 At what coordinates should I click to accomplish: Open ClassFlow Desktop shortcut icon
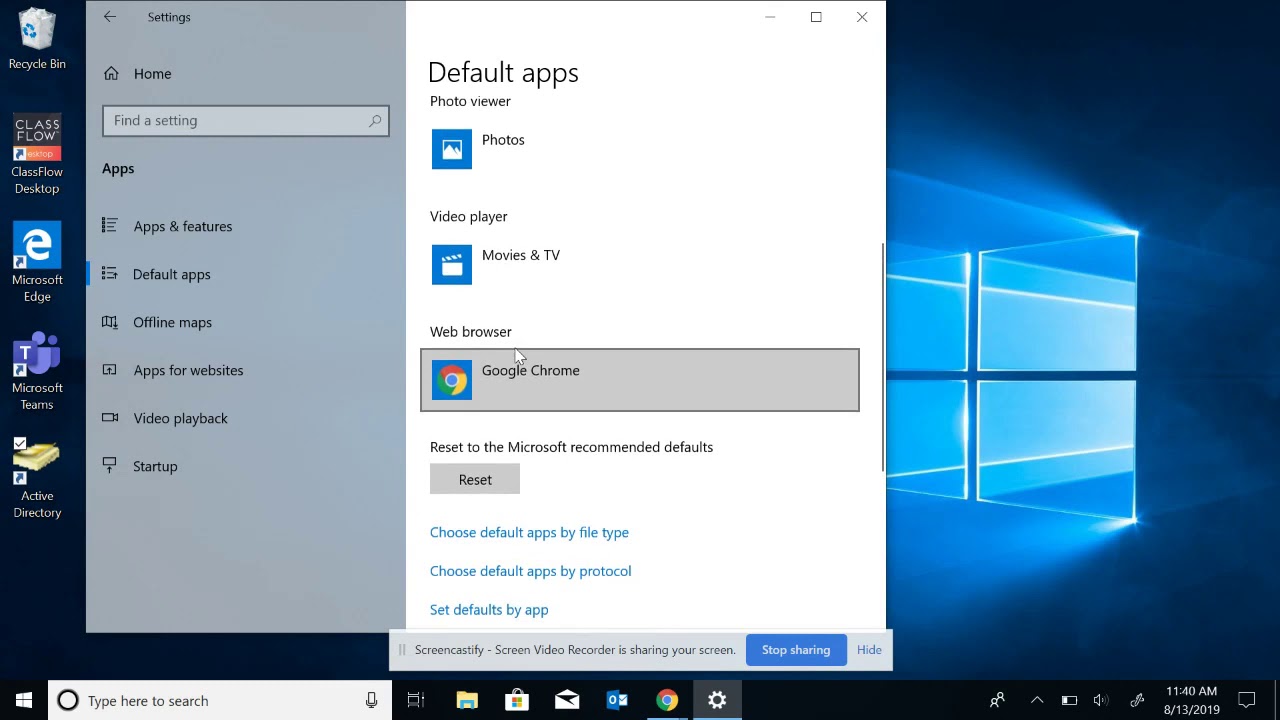[37, 155]
